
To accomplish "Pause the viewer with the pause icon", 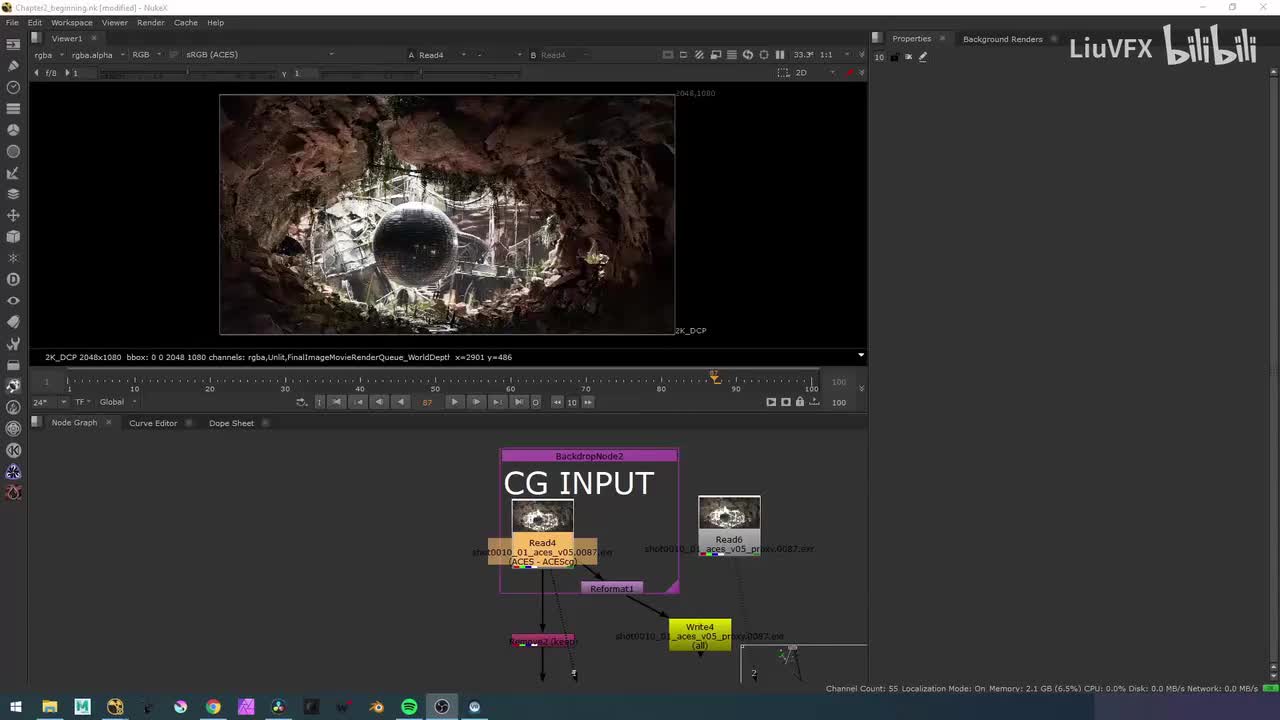I will pyautogui.click(x=780, y=55).
